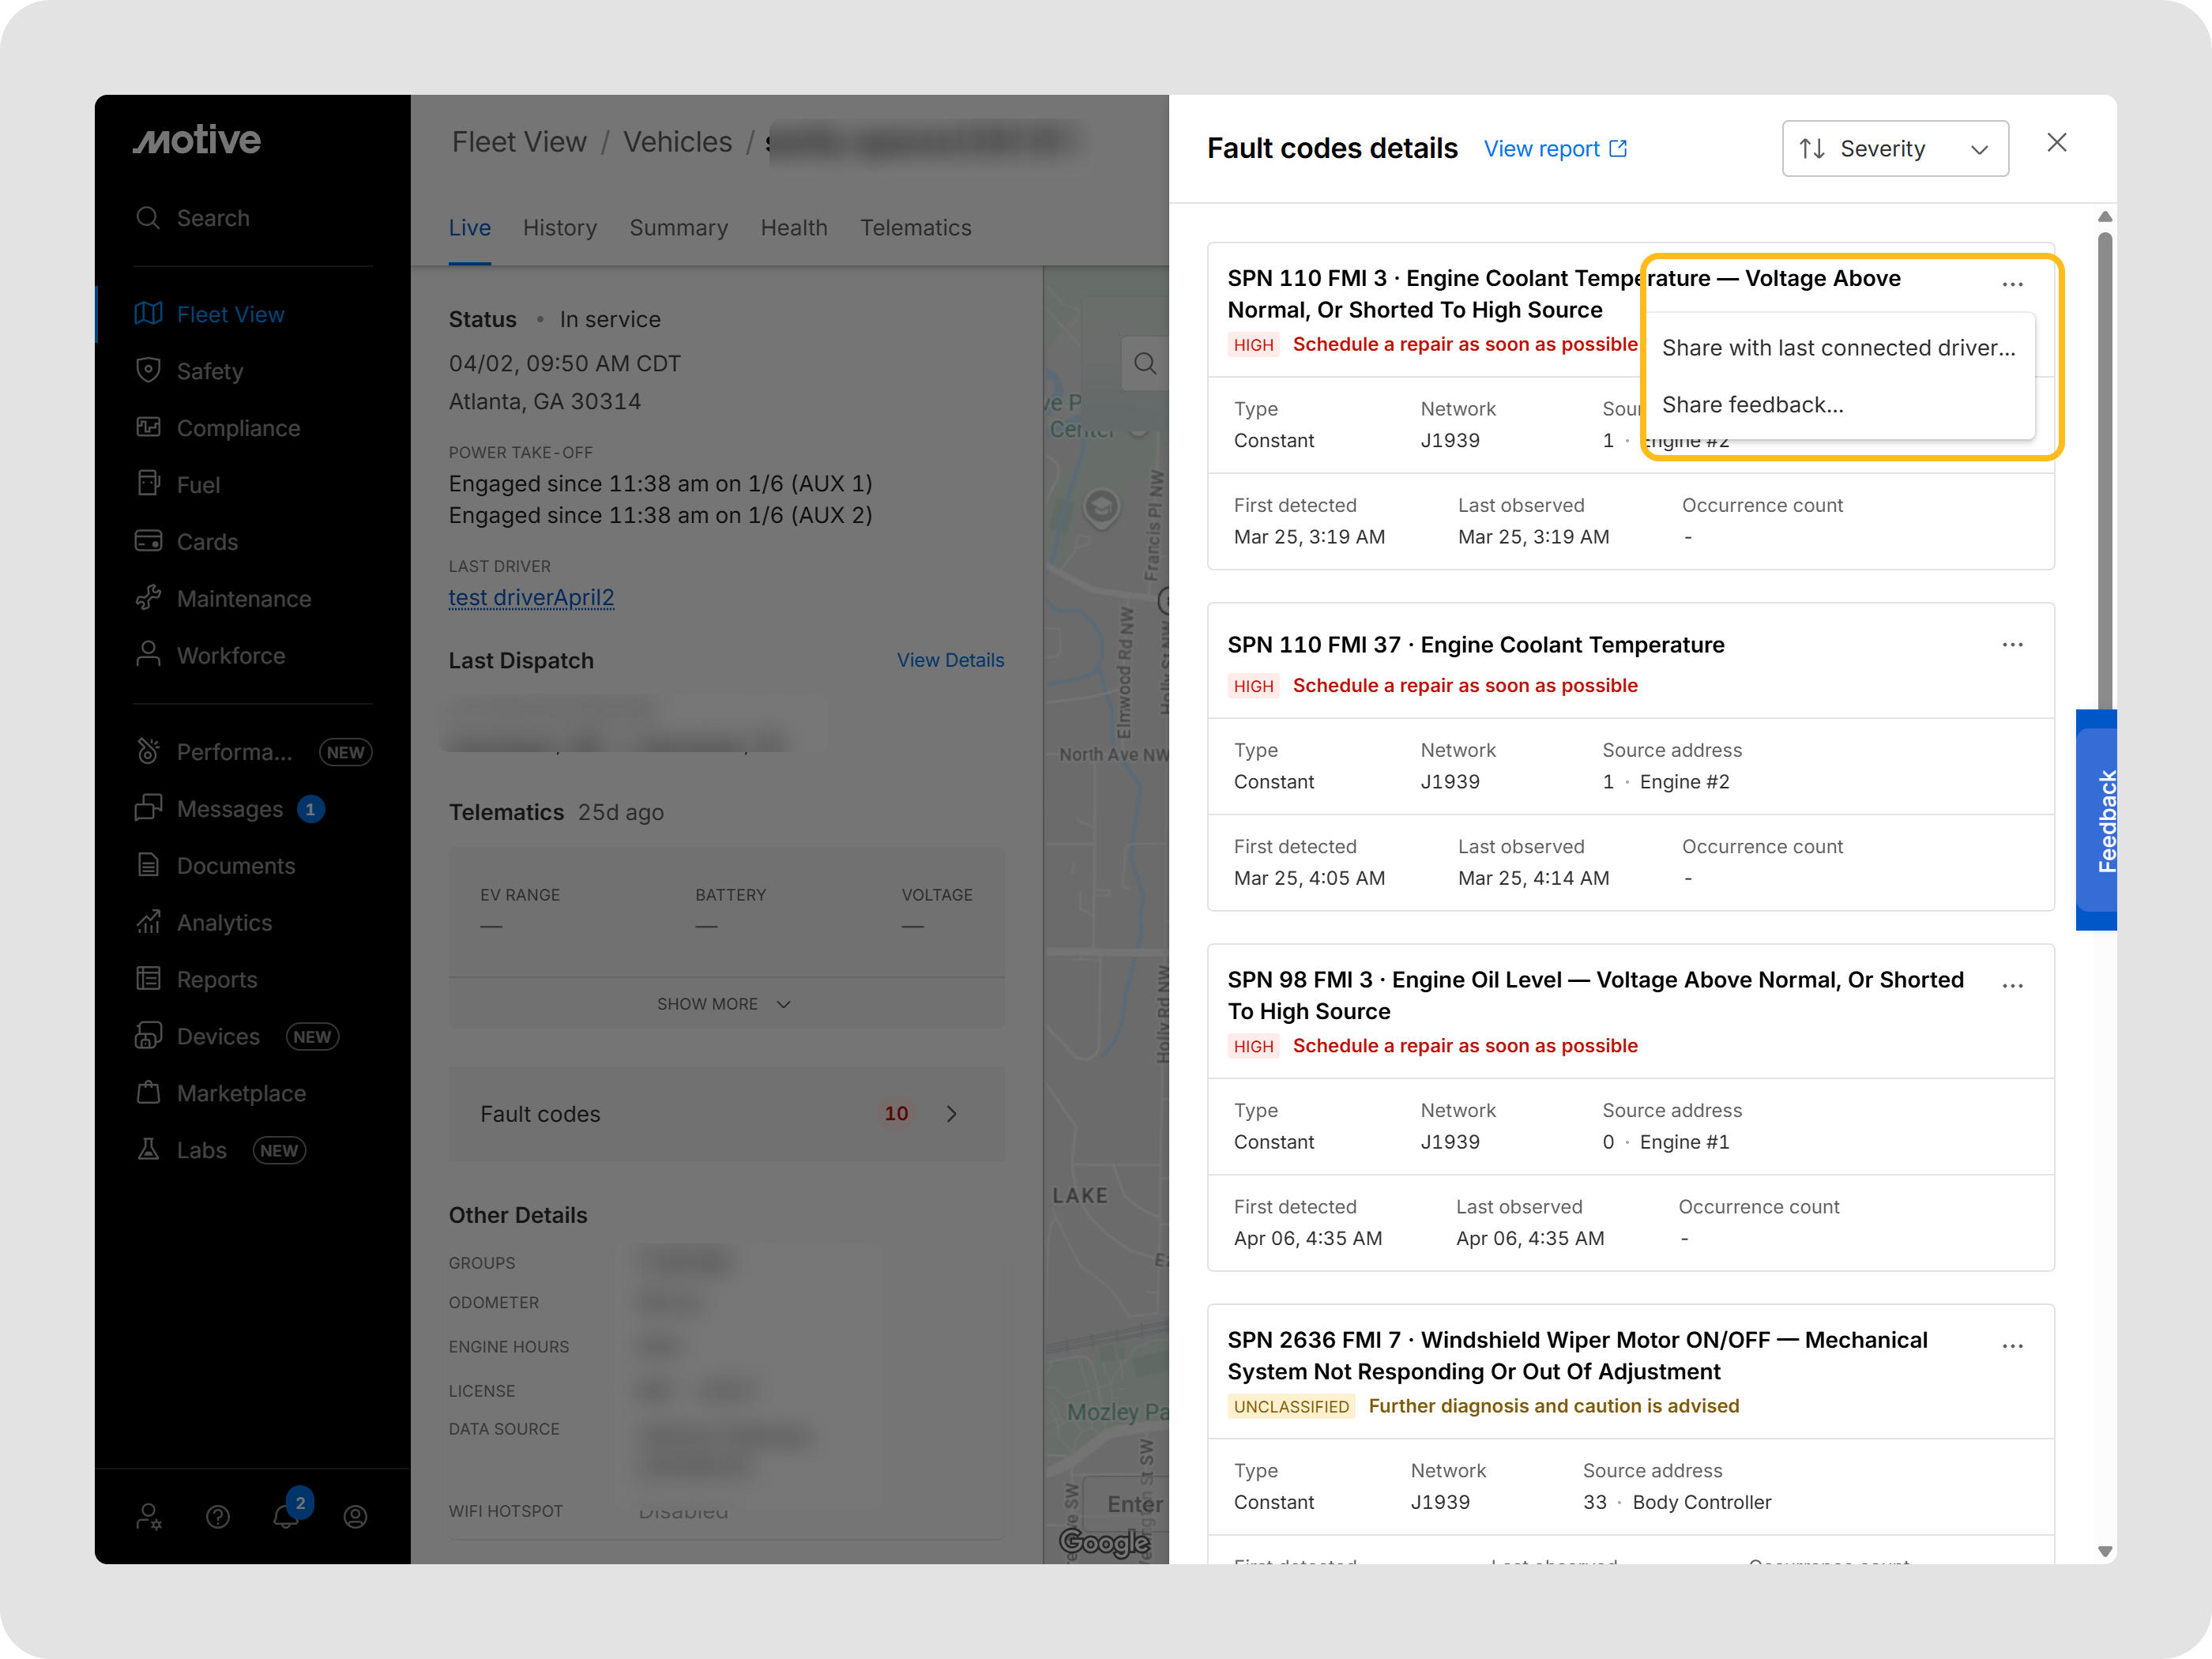
Task: Click the Workforce person icon
Action: (148, 655)
